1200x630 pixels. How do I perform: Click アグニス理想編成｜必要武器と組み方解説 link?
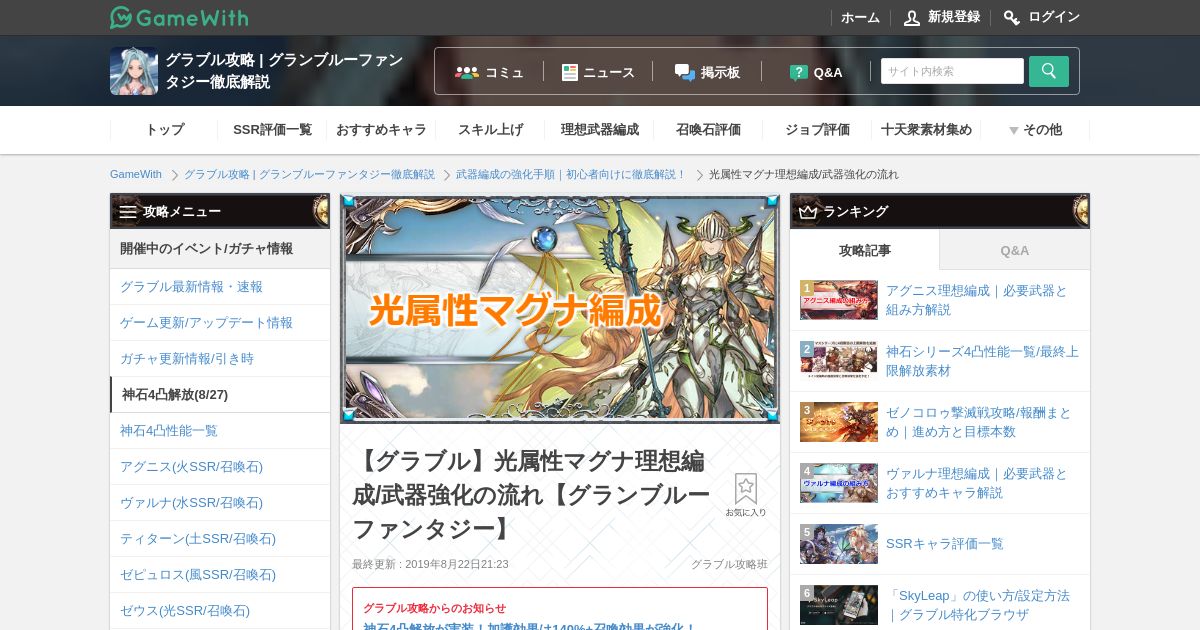pyautogui.click(x=977, y=300)
